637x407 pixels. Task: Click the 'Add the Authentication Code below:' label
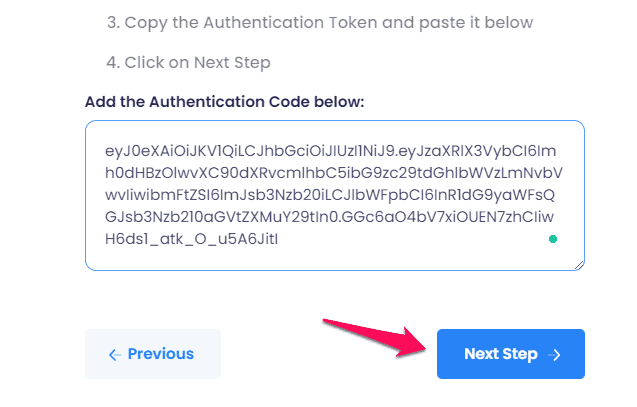click(225, 102)
